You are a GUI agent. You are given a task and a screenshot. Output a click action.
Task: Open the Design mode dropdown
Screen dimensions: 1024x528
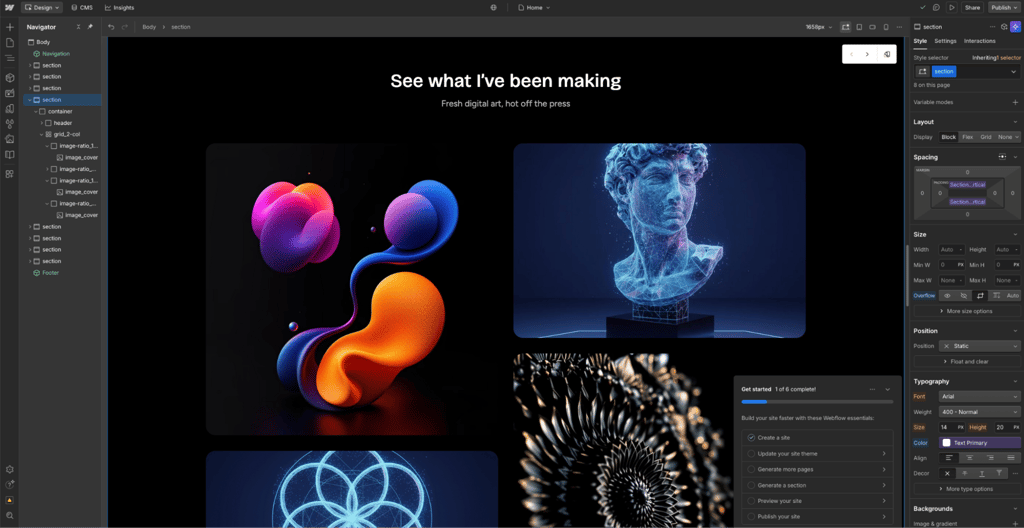42,8
